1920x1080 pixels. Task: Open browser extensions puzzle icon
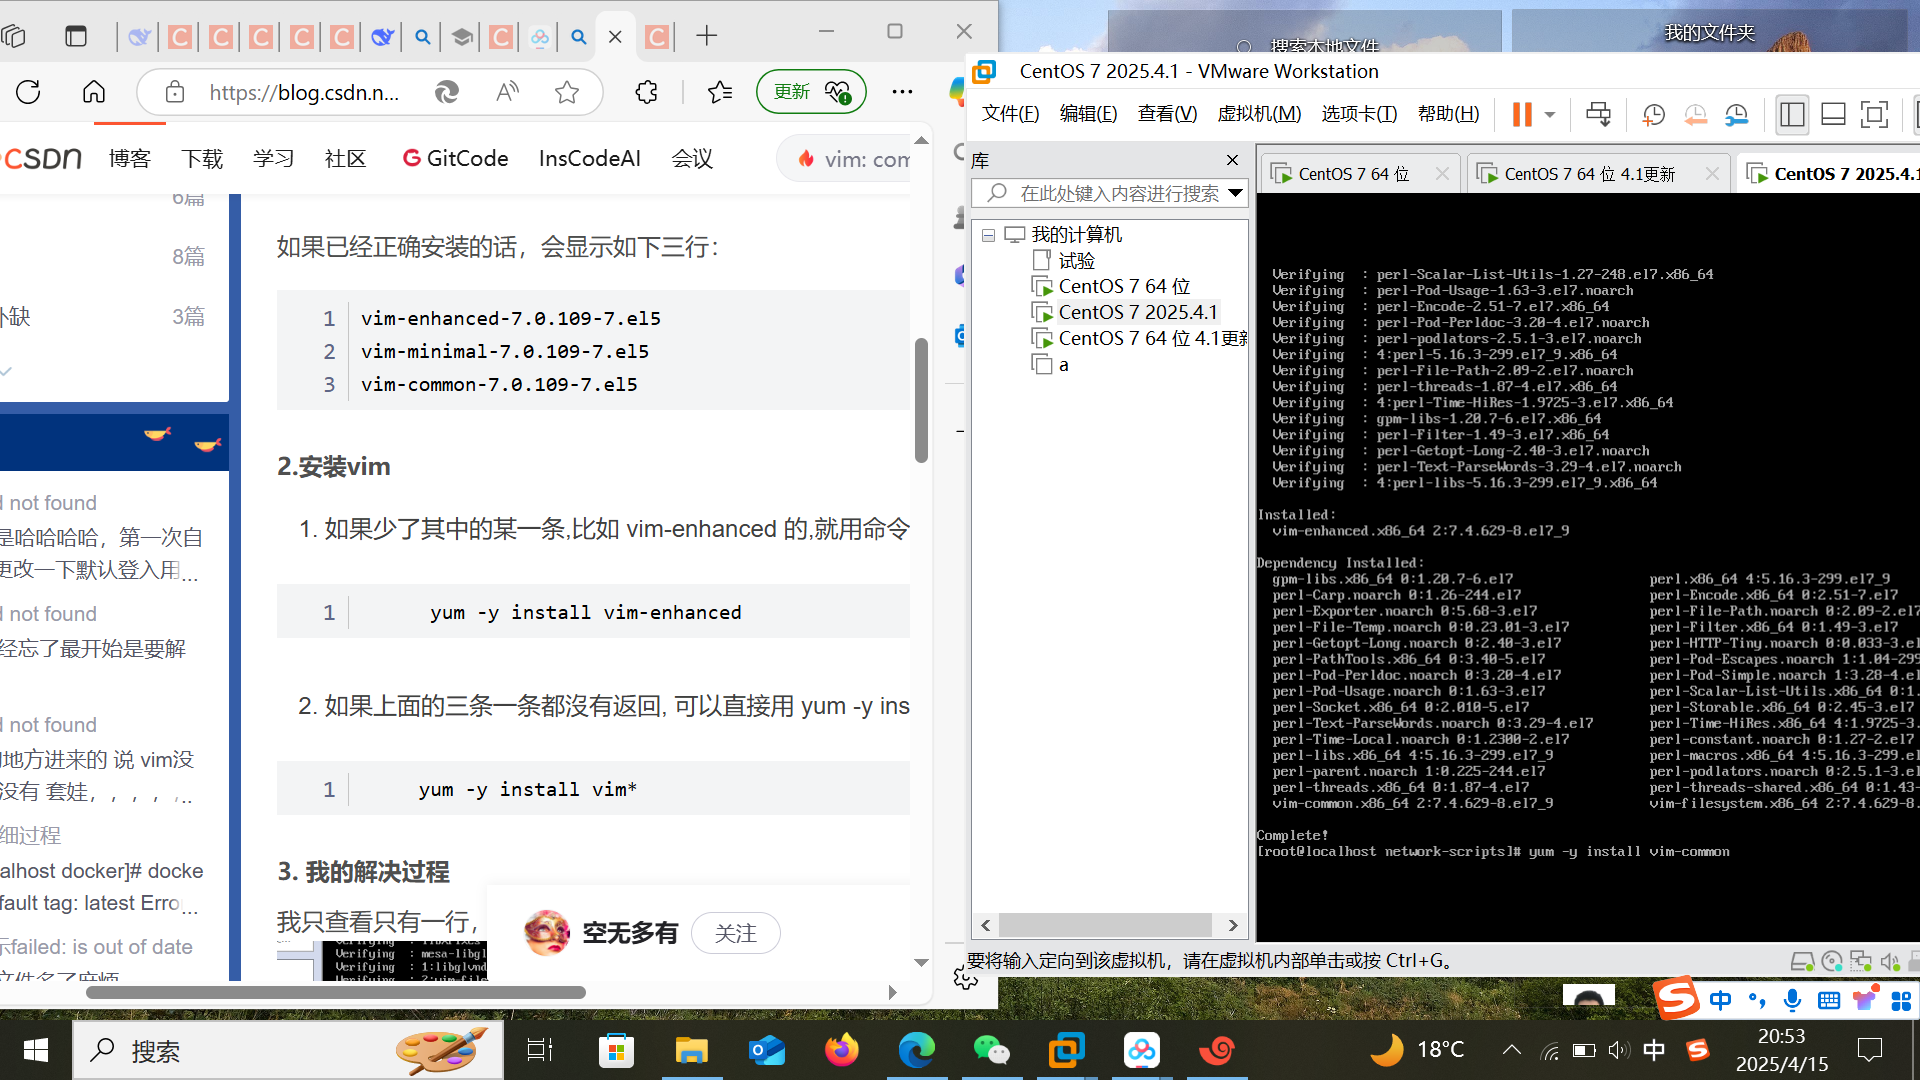click(x=646, y=93)
